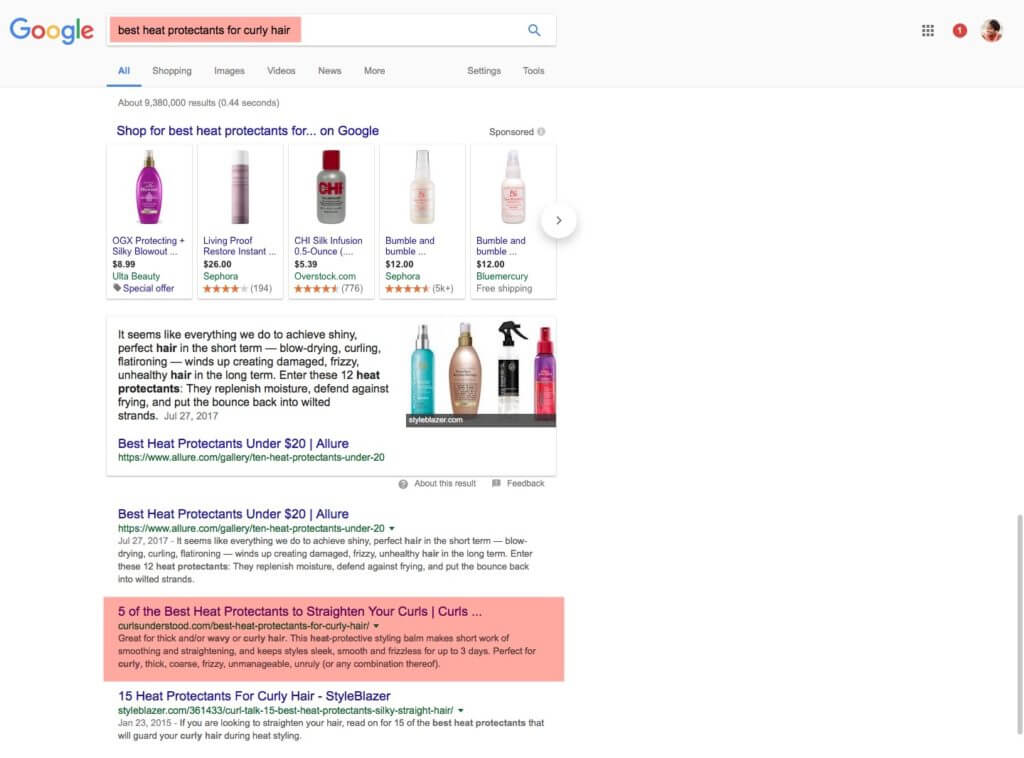
Task: Open 15 Heat Protectants For Curly Hair result
Action: tap(254, 696)
